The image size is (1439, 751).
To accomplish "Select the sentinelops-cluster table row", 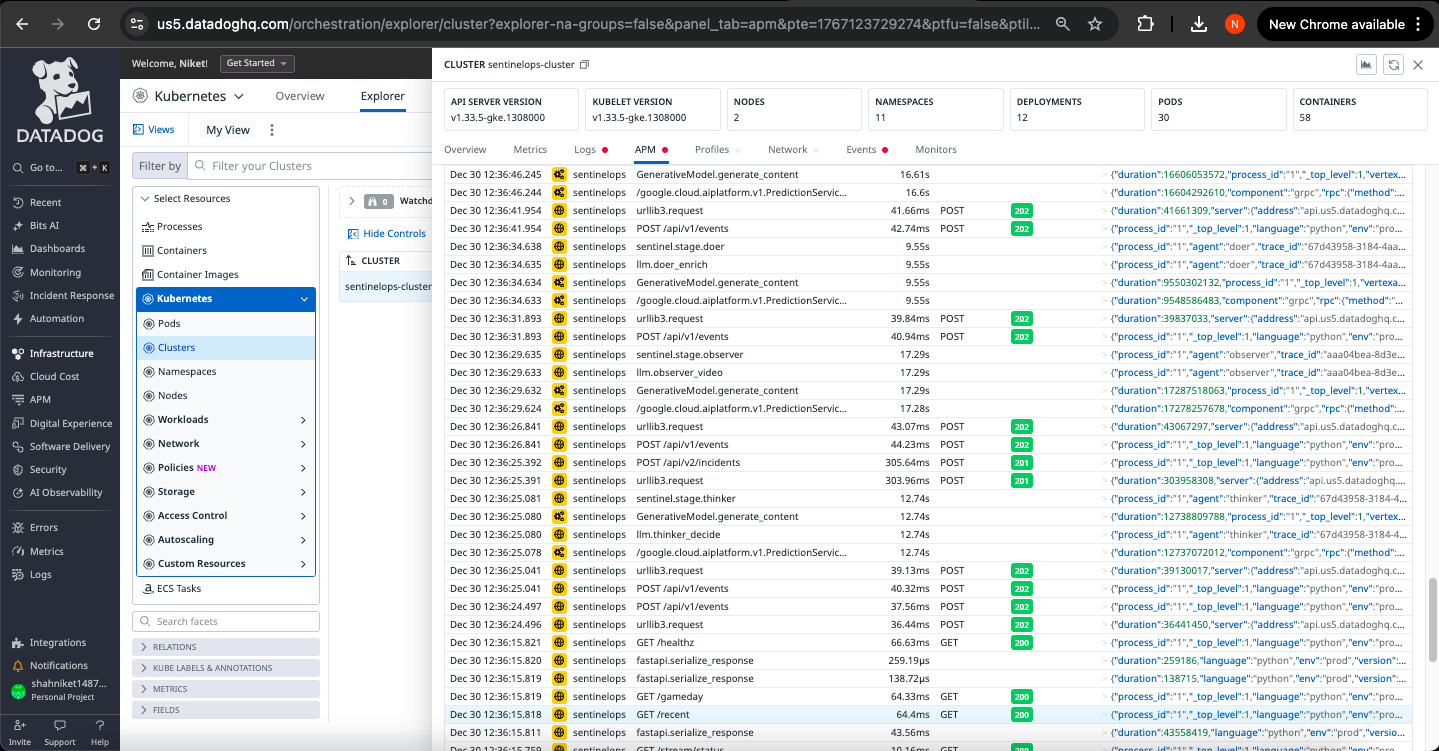I will coord(386,286).
